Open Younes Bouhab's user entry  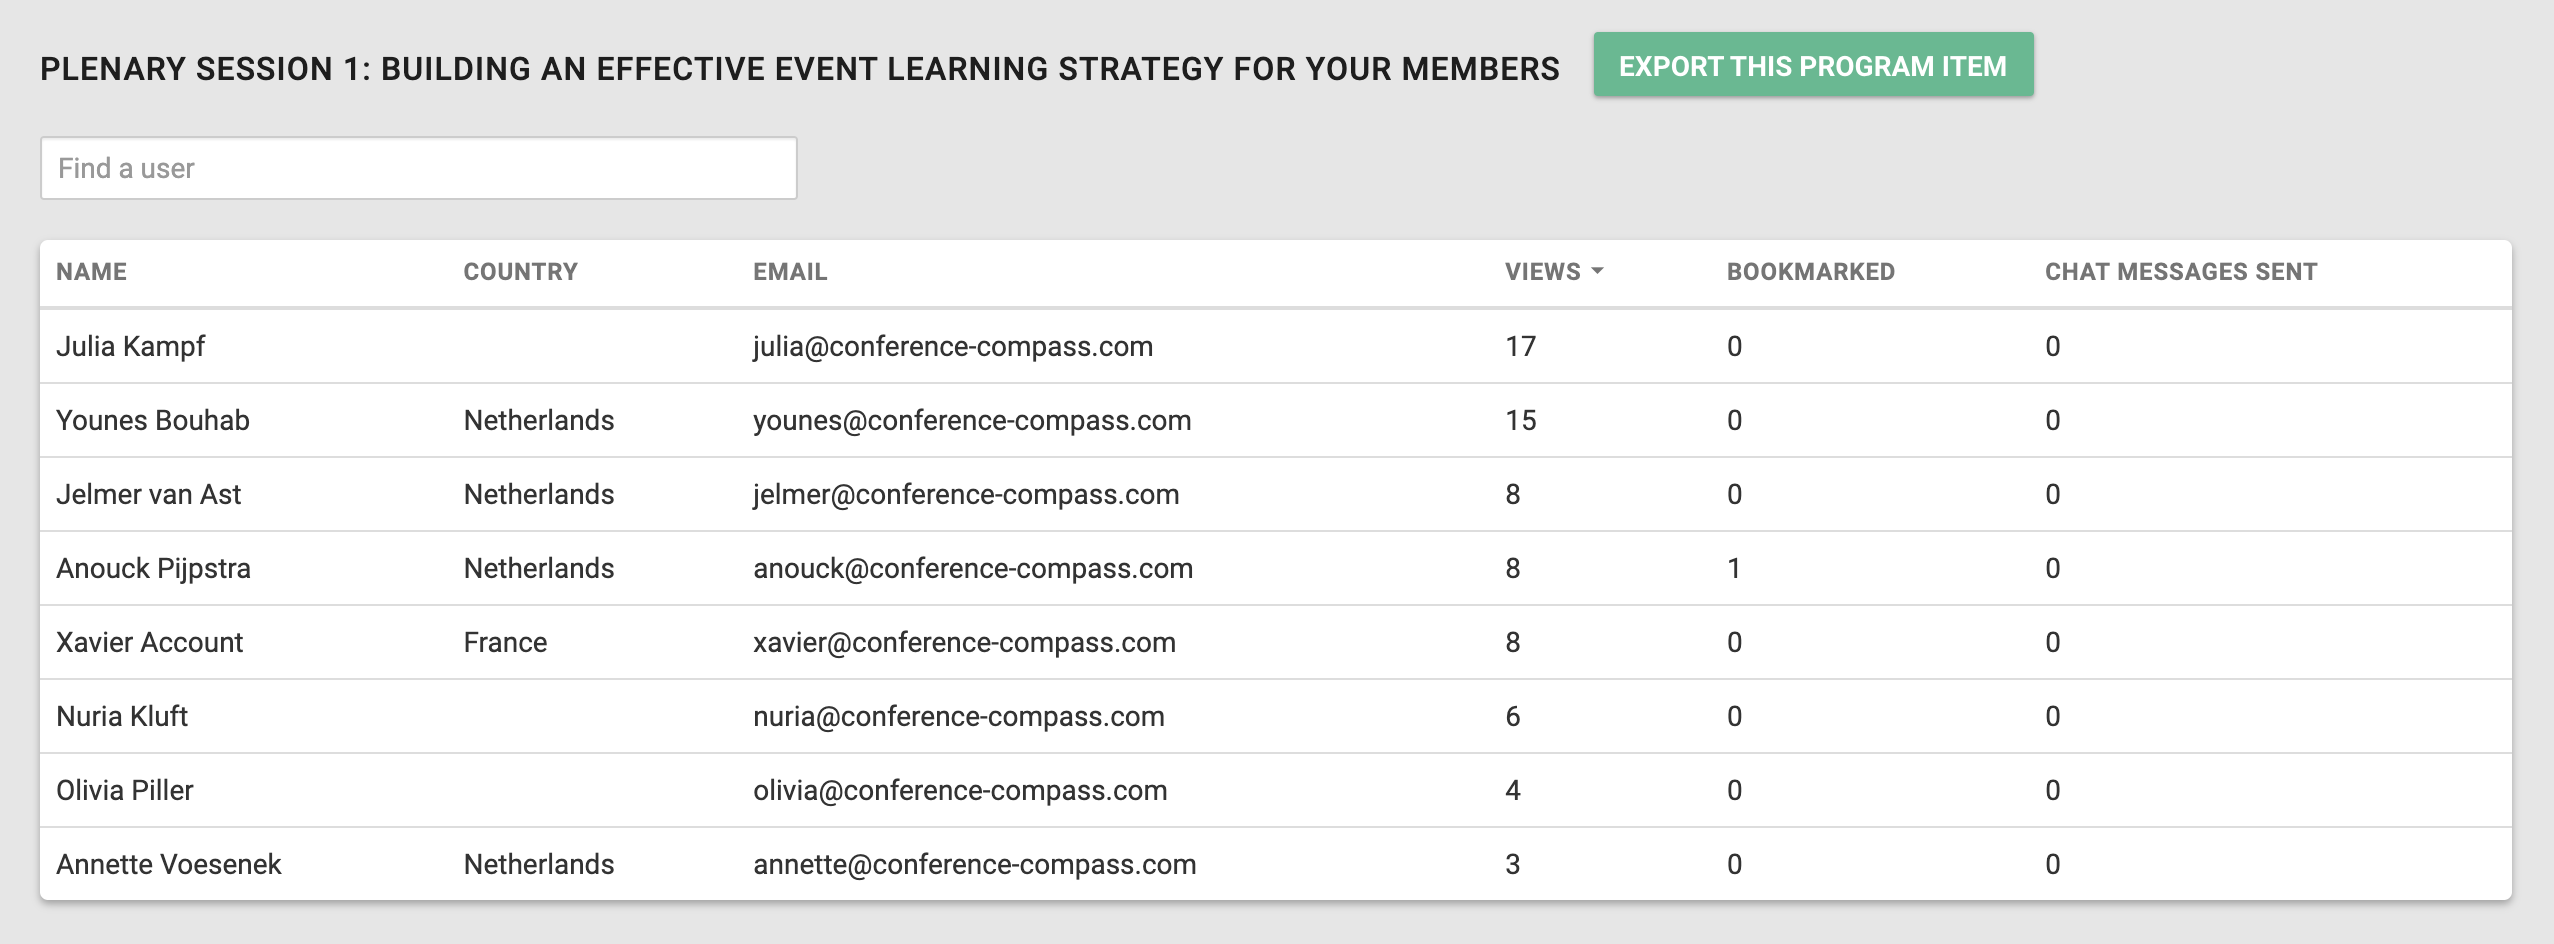pyautogui.click(x=152, y=420)
